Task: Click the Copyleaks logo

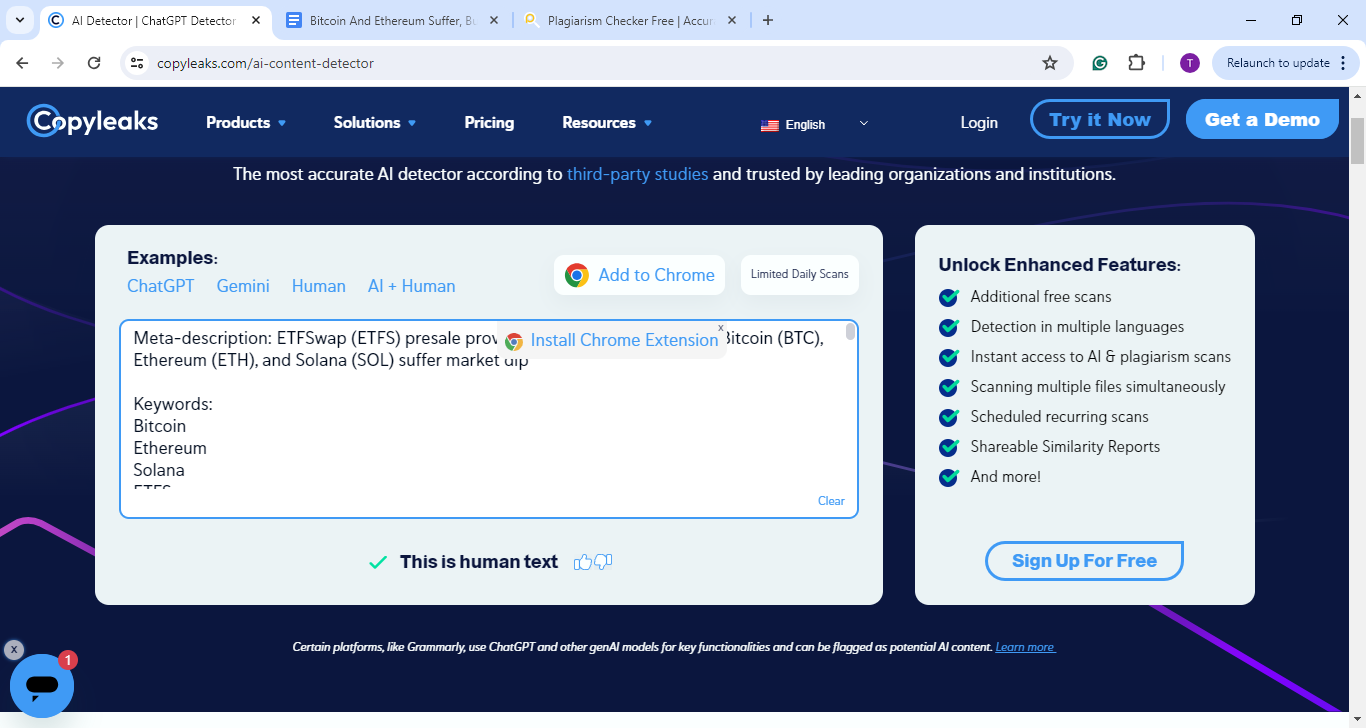Action: click(92, 121)
